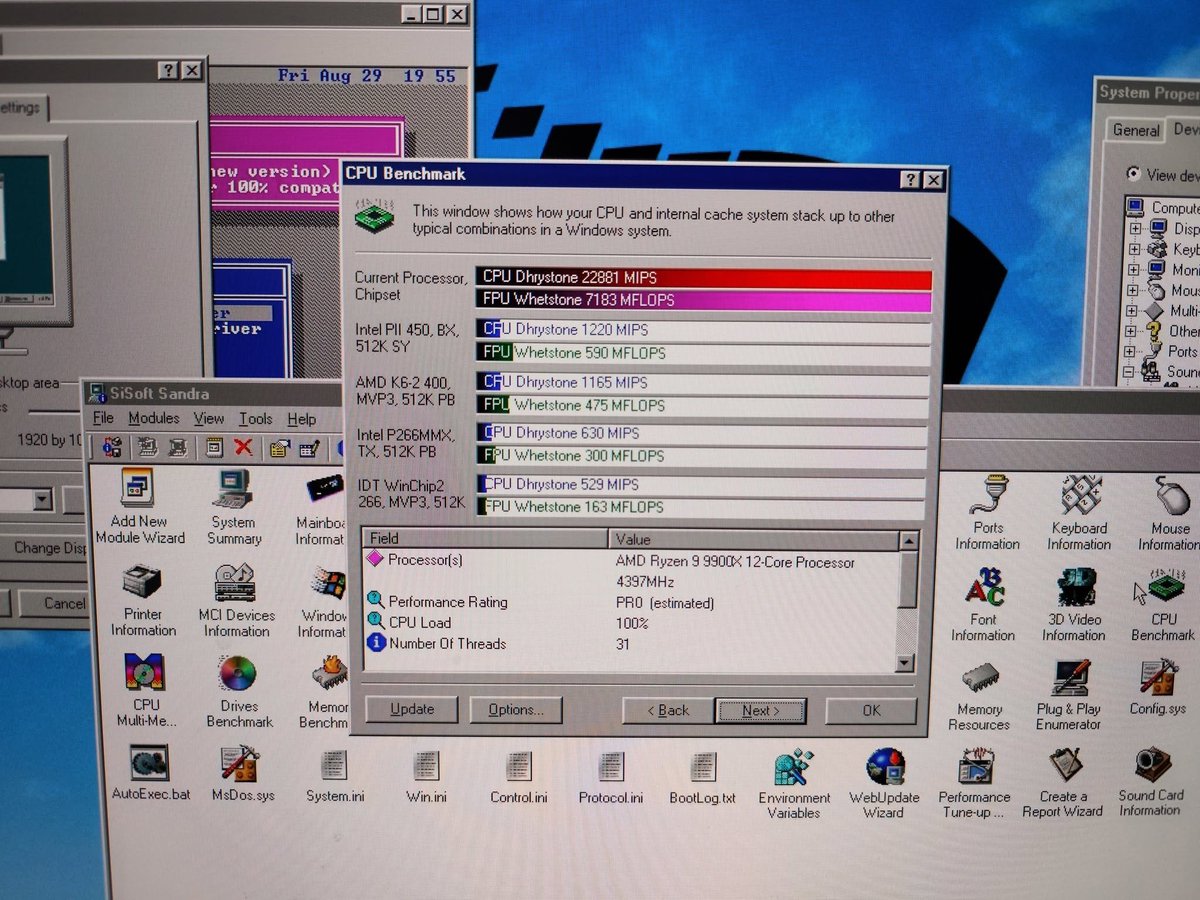The width and height of the screenshot is (1200, 900).
Task: Click the Value column header
Action: (x=754, y=540)
